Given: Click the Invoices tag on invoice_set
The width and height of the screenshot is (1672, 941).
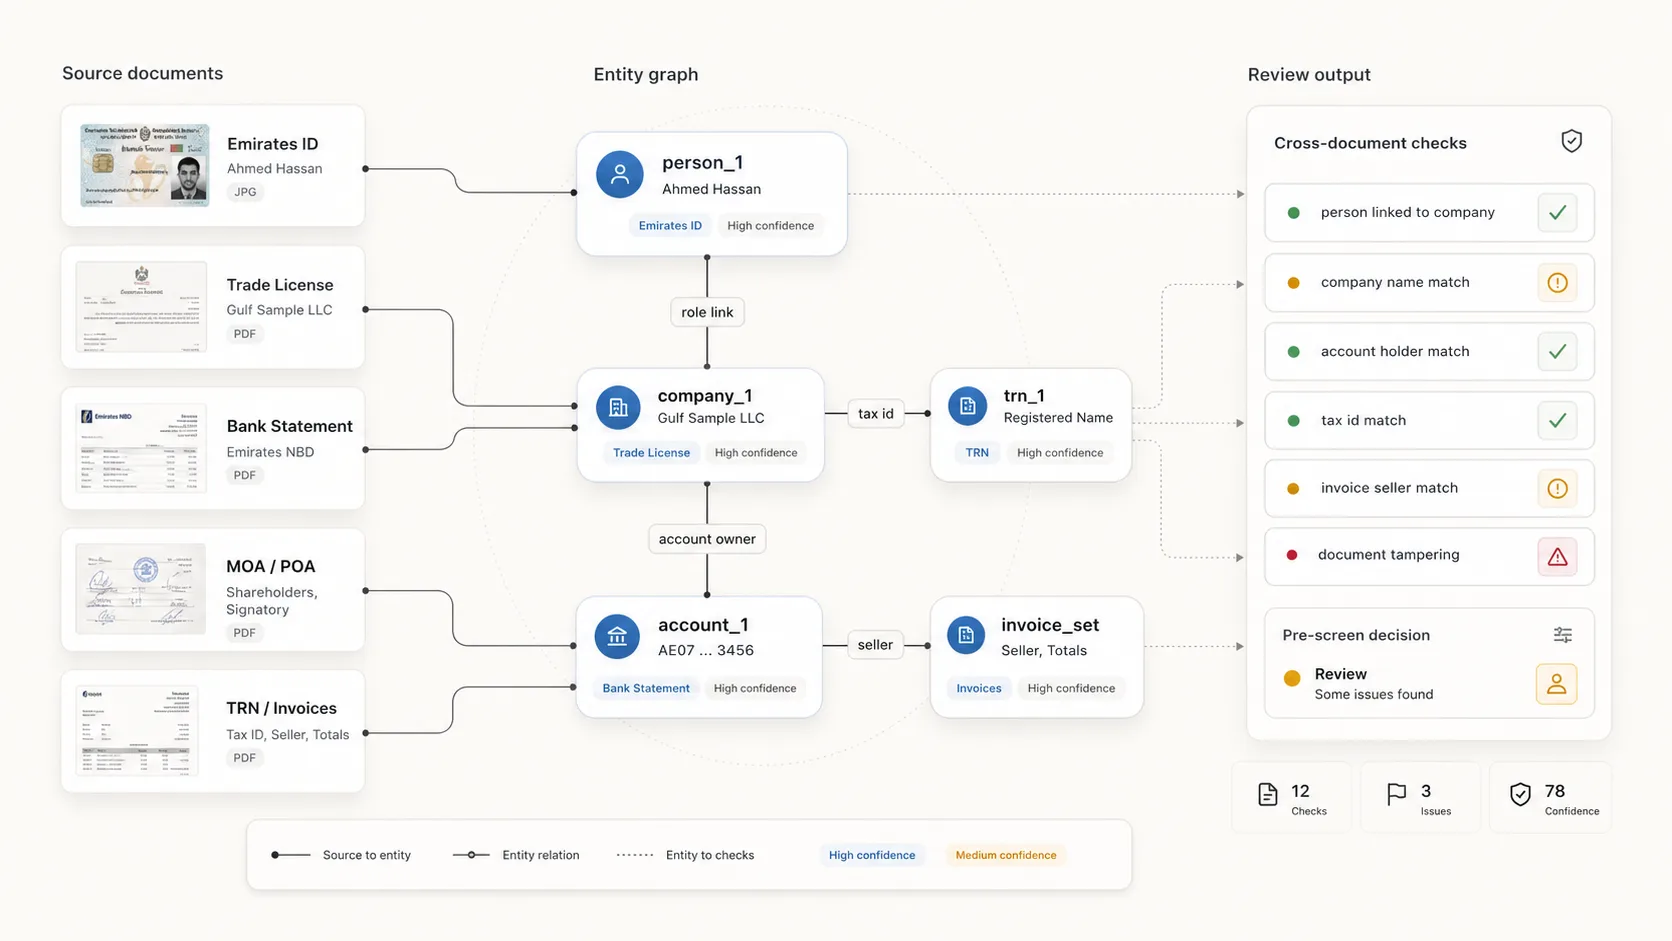Looking at the screenshot, I should (x=979, y=688).
